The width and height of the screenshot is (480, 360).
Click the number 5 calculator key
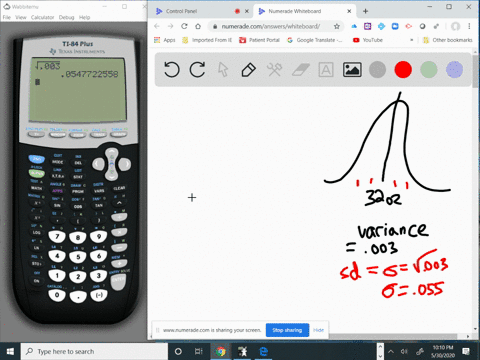point(78,257)
